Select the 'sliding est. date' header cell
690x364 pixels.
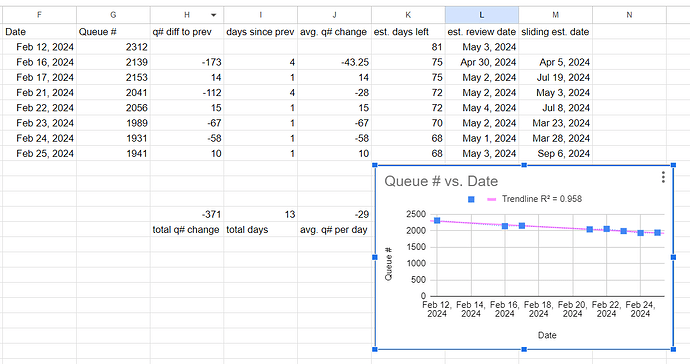point(555,32)
